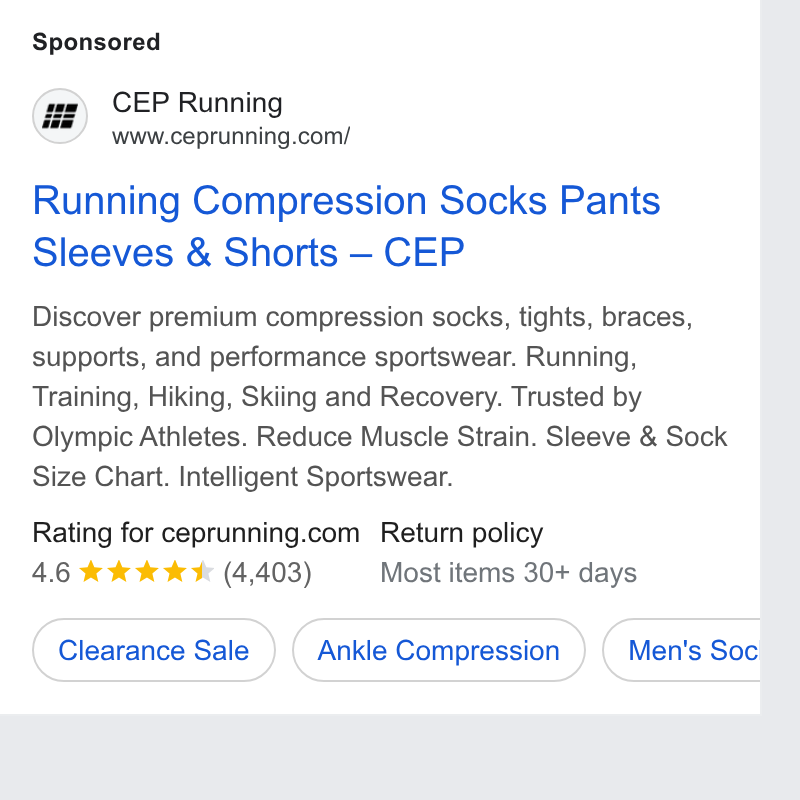
Task: Click the half-filled fifth rating star
Action: pos(203,571)
